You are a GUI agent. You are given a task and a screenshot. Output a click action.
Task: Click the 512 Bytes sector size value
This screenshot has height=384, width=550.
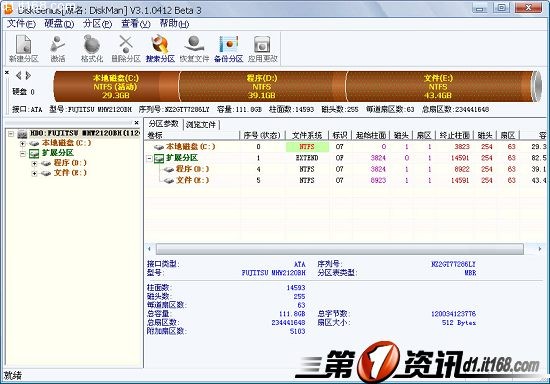coord(459,323)
